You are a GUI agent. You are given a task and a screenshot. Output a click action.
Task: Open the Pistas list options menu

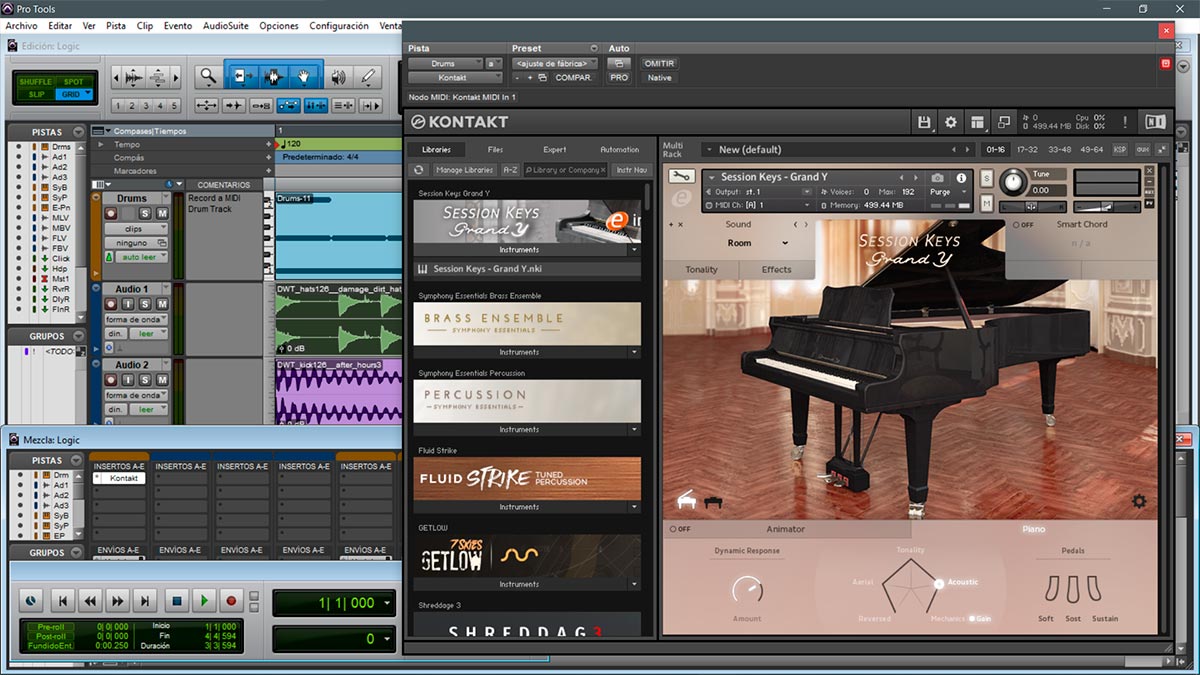pos(79,132)
